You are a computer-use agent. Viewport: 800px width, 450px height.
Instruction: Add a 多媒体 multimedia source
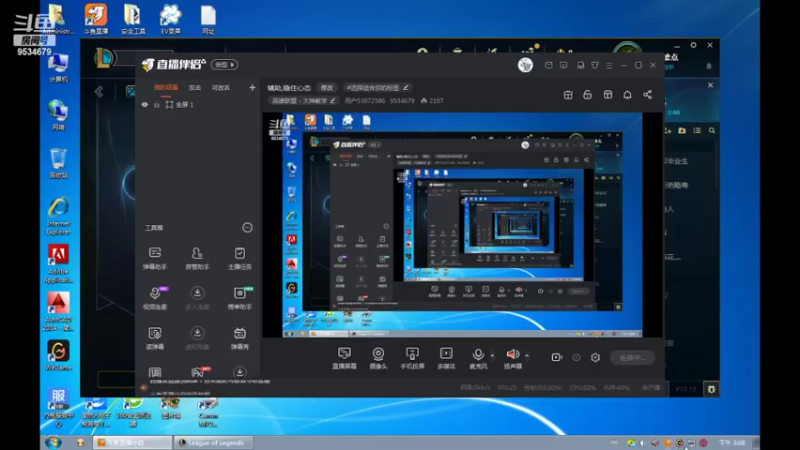click(x=446, y=358)
